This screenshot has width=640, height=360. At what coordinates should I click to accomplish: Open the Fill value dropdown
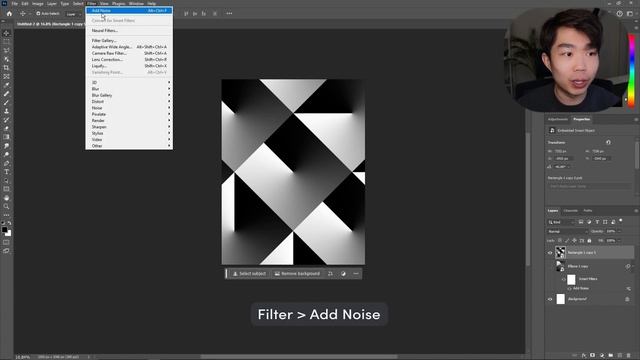click(619, 241)
